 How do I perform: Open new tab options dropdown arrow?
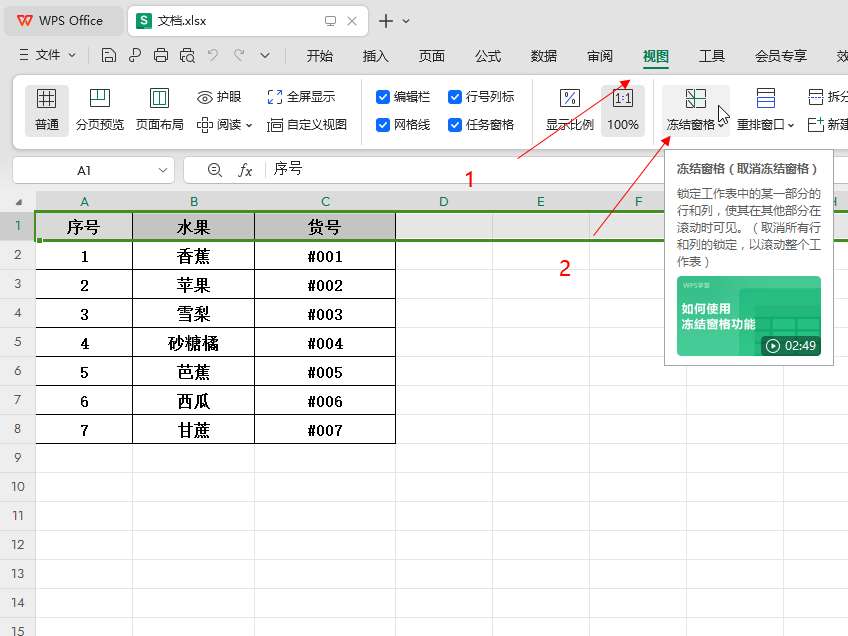tap(406, 21)
